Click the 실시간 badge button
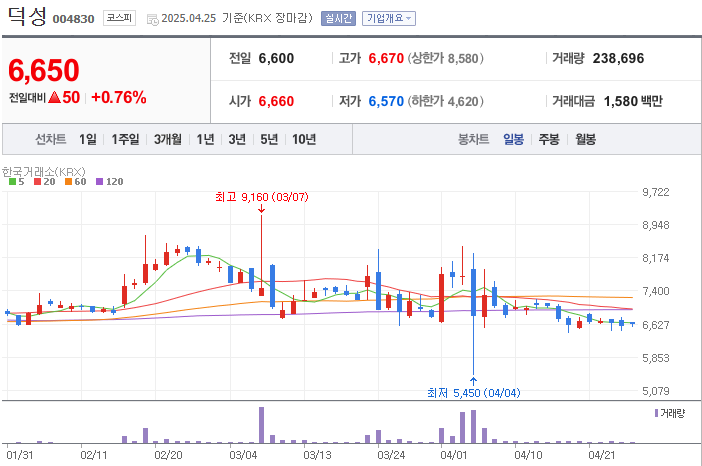Viewport: 702px width, 466px height. [x=338, y=18]
